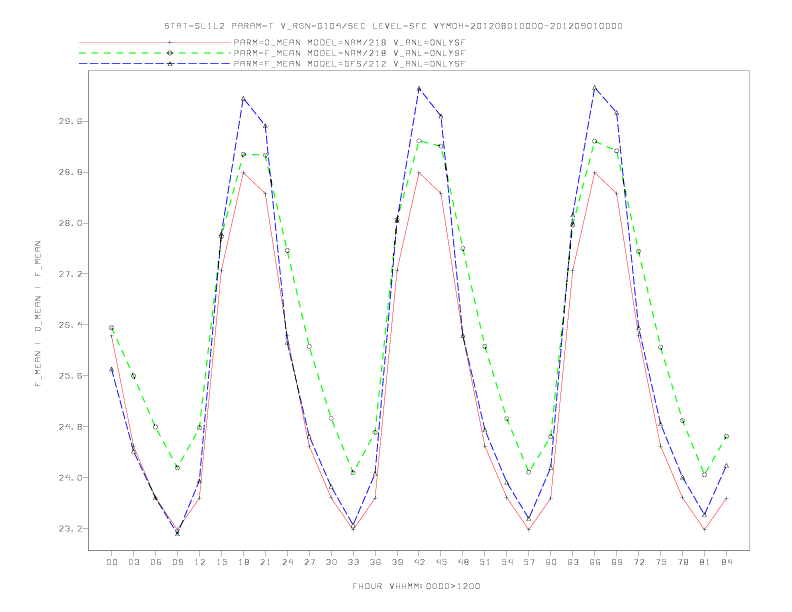Click the vertical y-axis title F_MEAN | O_MEAN | F_MEAN

38,314
